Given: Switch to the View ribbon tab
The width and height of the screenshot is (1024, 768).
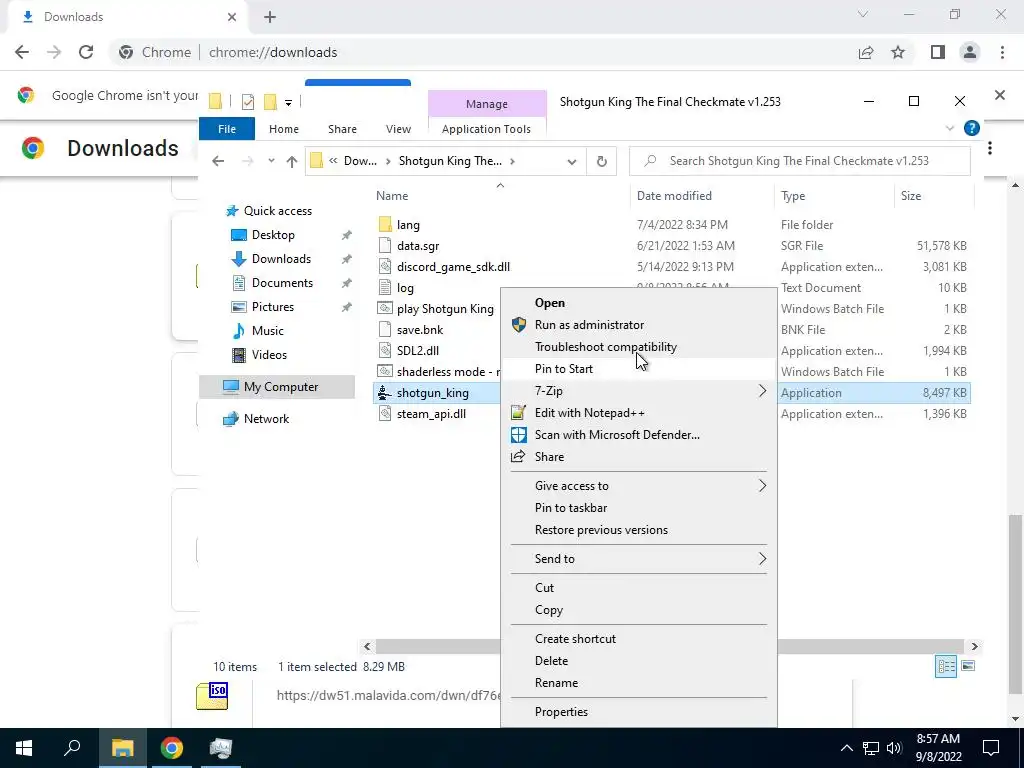Looking at the screenshot, I should coord(398,129).
